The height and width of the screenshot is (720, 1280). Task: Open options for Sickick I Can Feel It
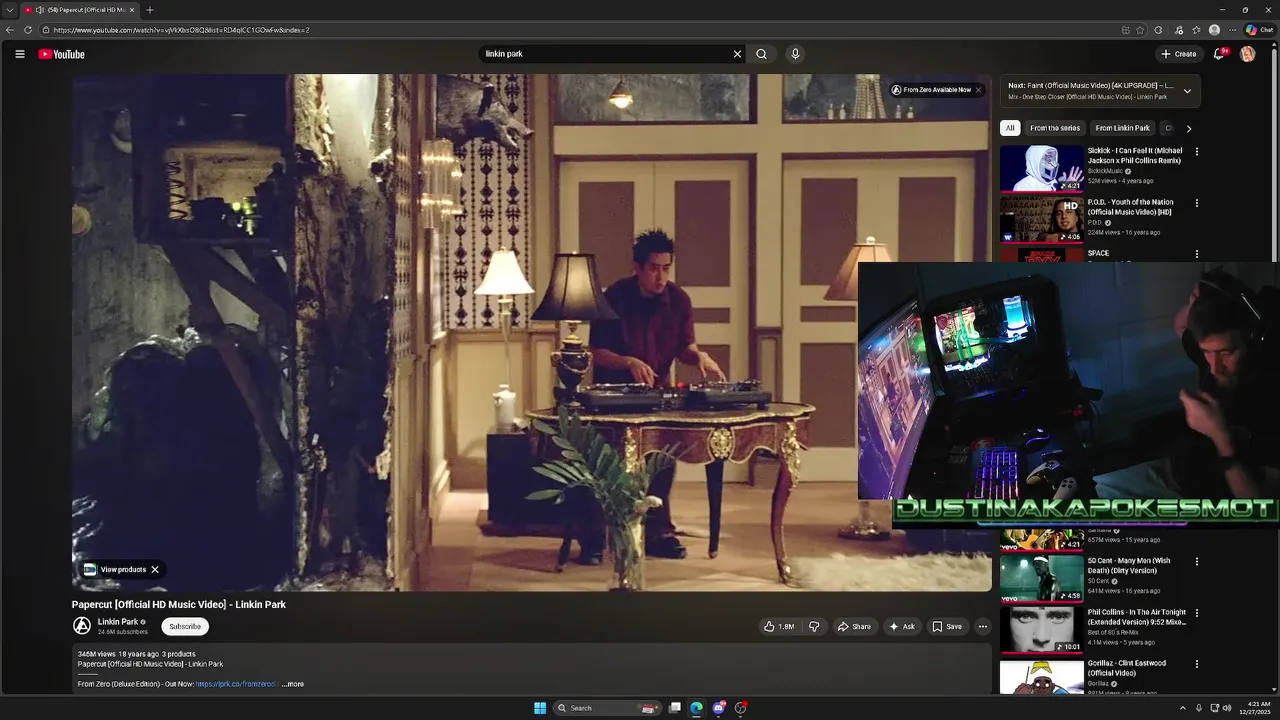pos(1196,152)
